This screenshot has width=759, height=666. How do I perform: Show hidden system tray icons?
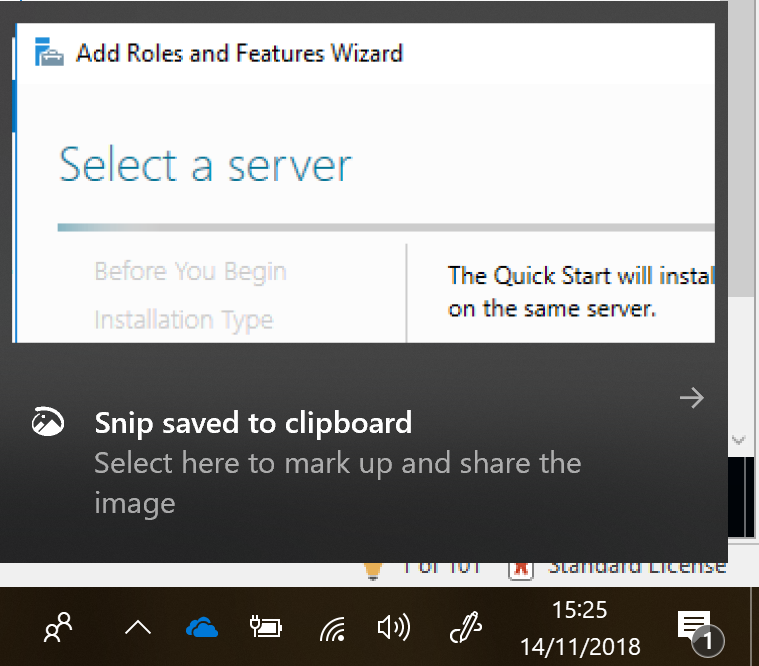pyautogui.click(x=137, y=628)
